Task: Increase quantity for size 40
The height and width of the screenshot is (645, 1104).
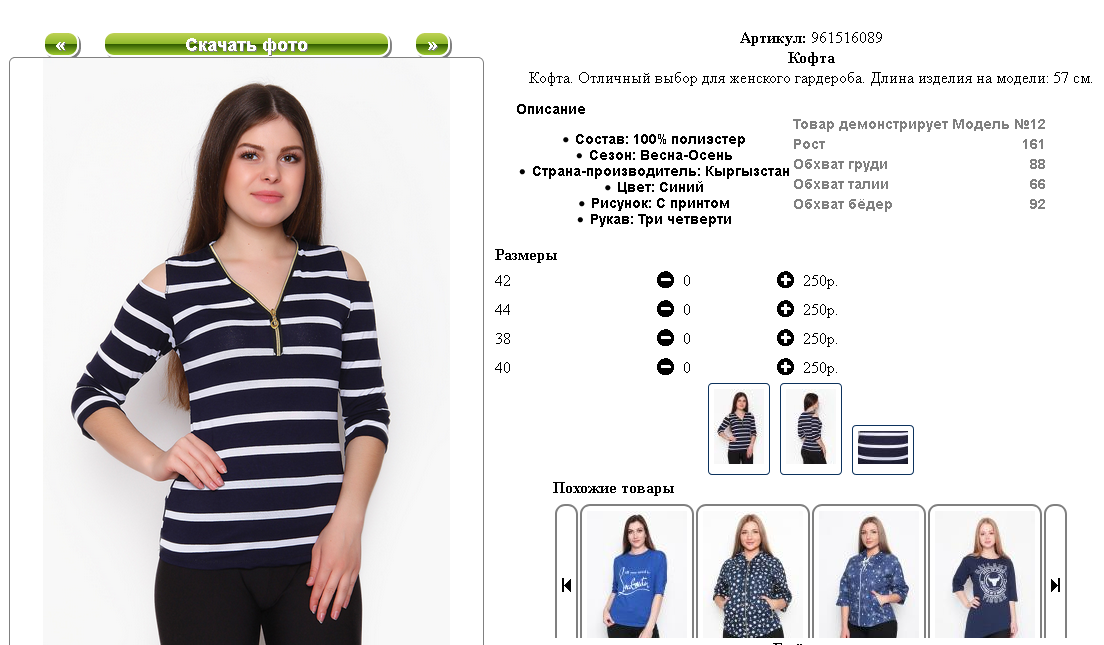Action: pos(785,367)
